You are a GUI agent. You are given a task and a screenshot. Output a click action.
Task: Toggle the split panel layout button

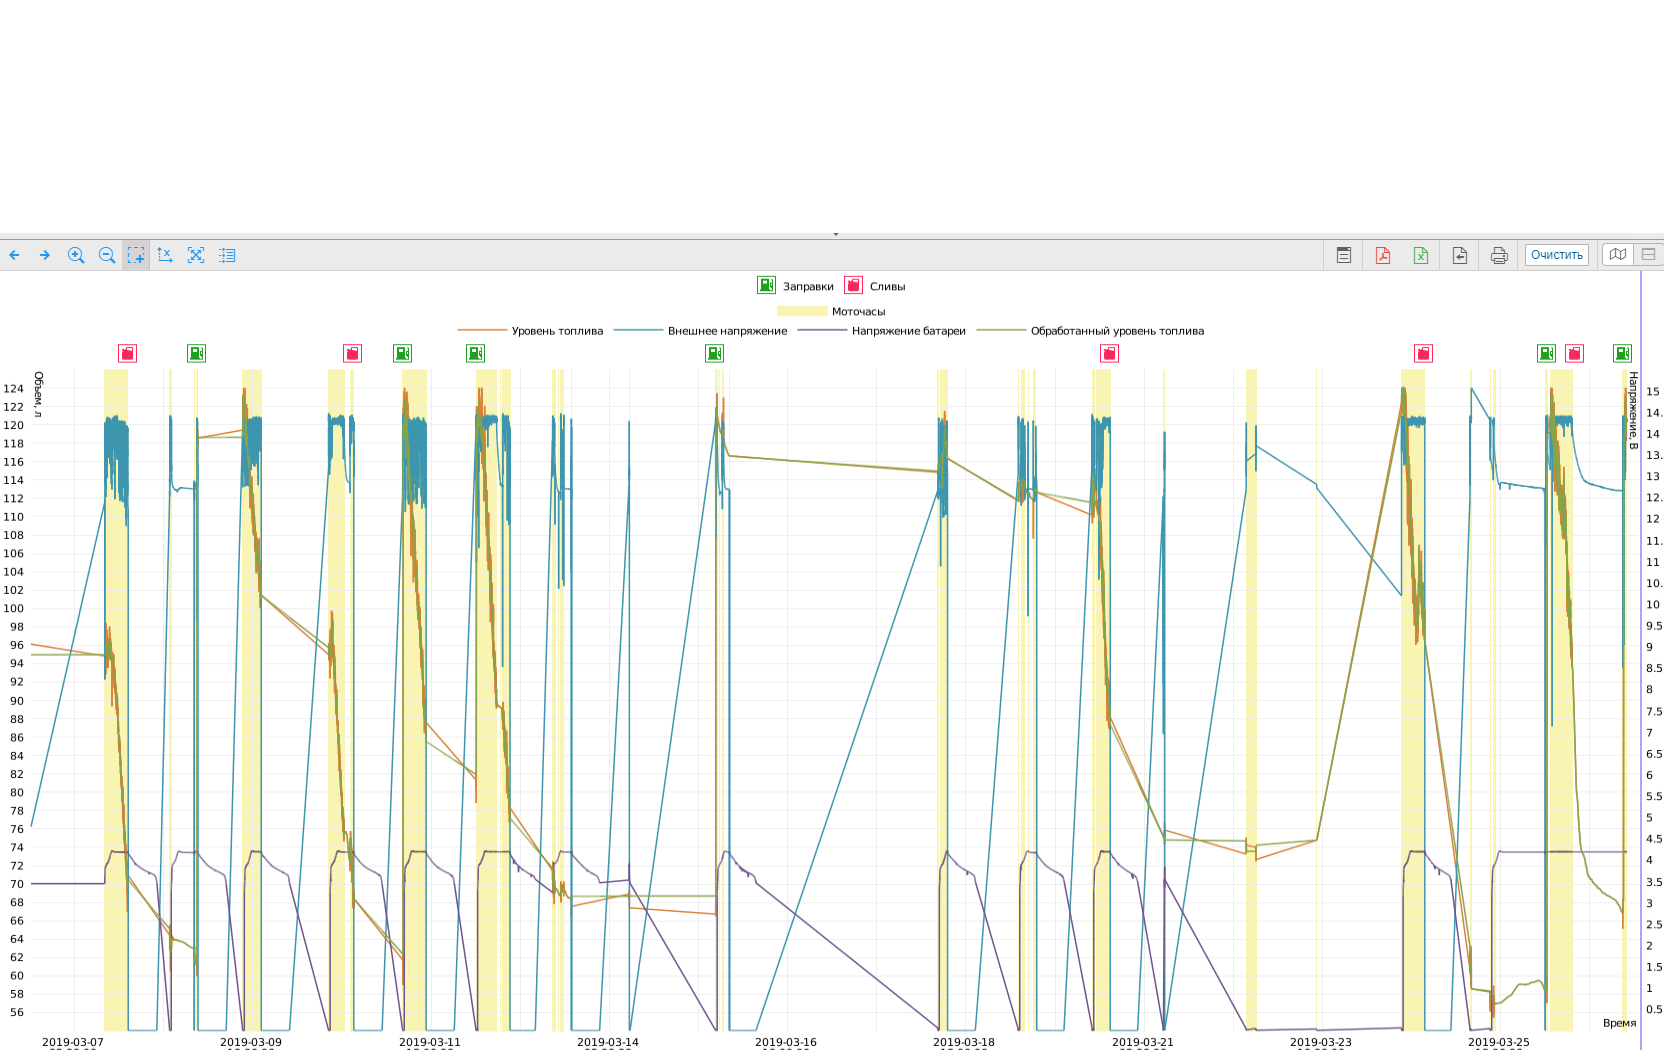click(x=1649, y=255)
